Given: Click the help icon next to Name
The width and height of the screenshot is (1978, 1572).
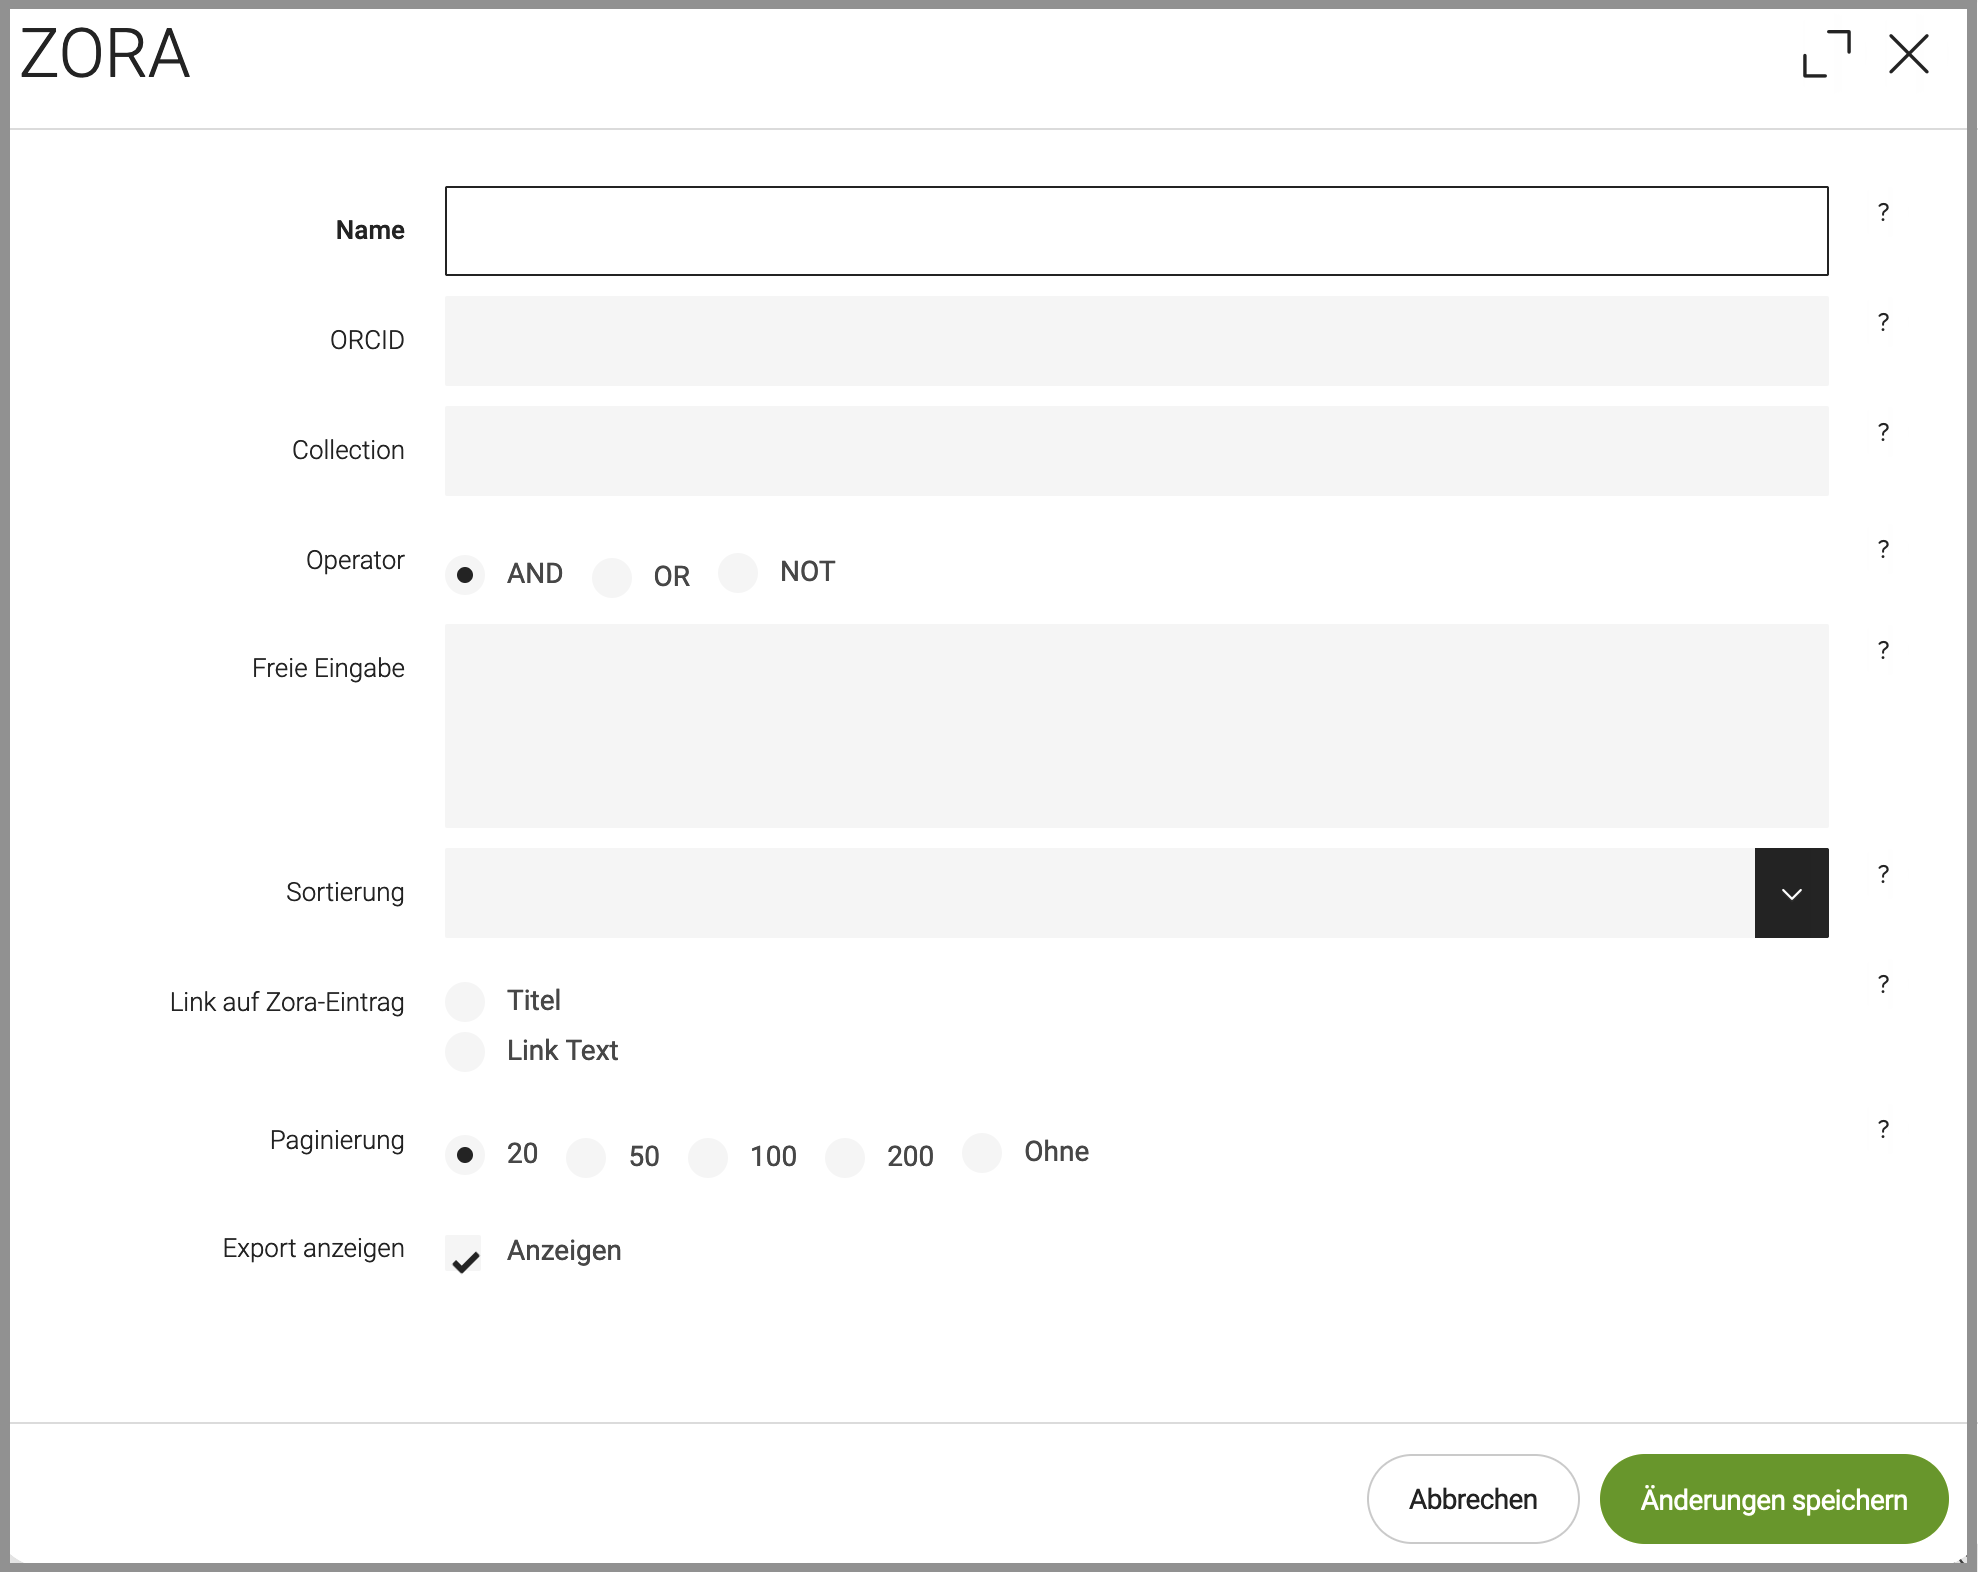Looking at the screenshot, I should tap(1883, 212).
